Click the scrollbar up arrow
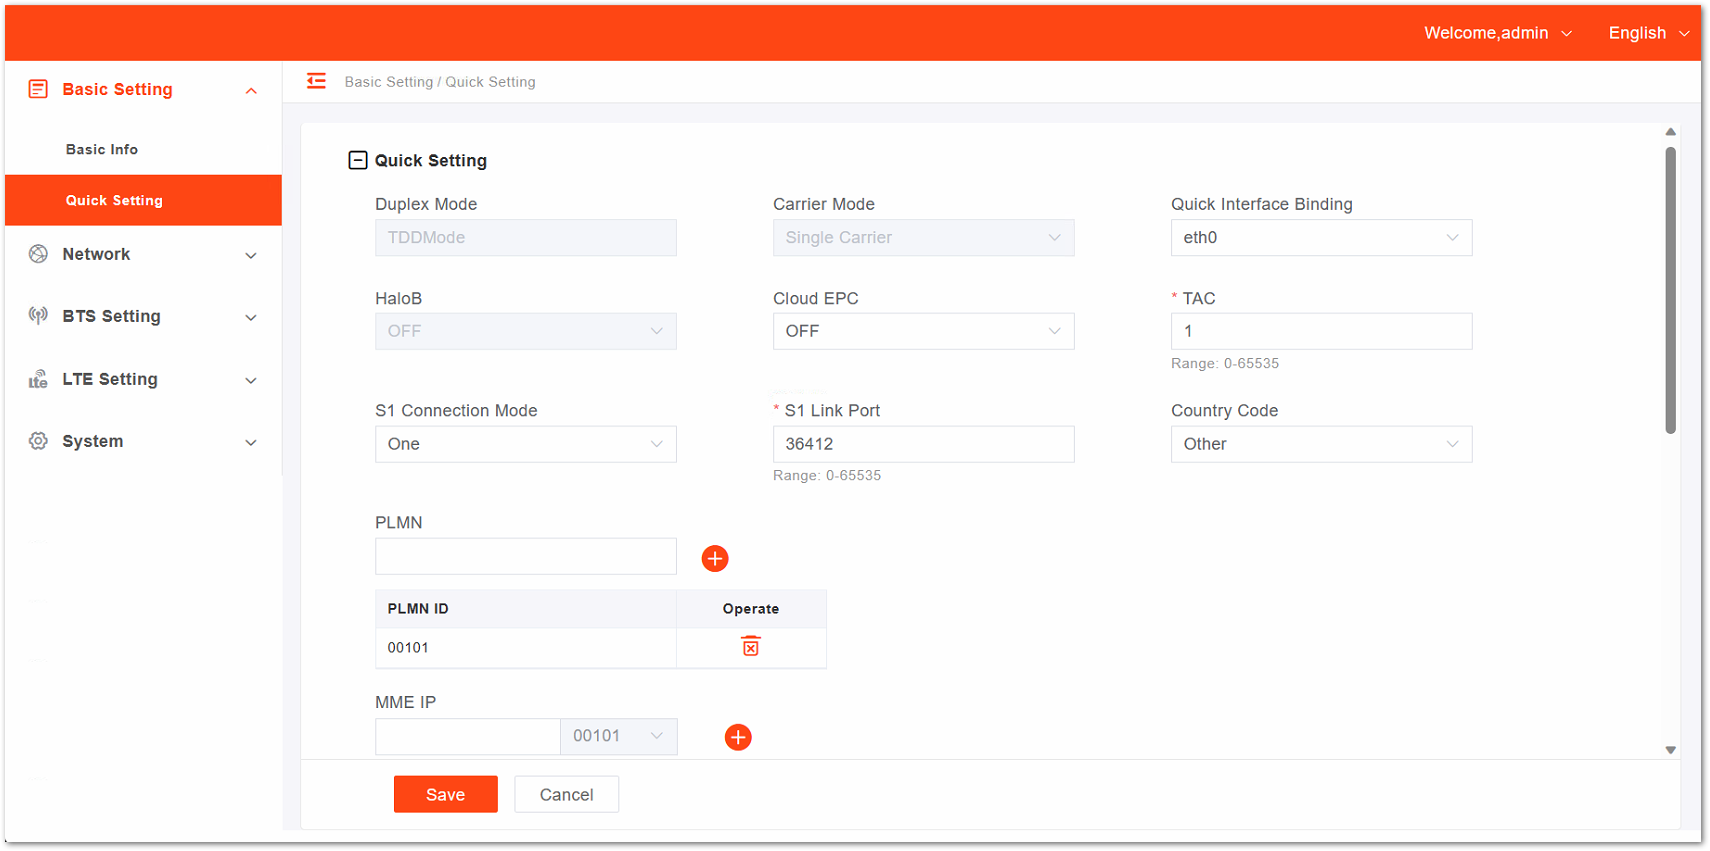Viewport: 1710px width, 851px height. click(x=1670, y=132)
